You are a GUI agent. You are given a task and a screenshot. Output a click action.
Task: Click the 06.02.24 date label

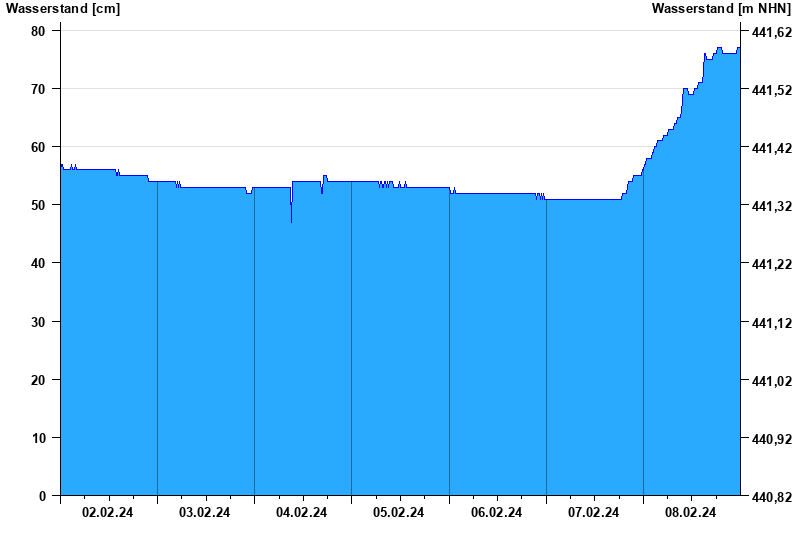[x=496, y=512]
